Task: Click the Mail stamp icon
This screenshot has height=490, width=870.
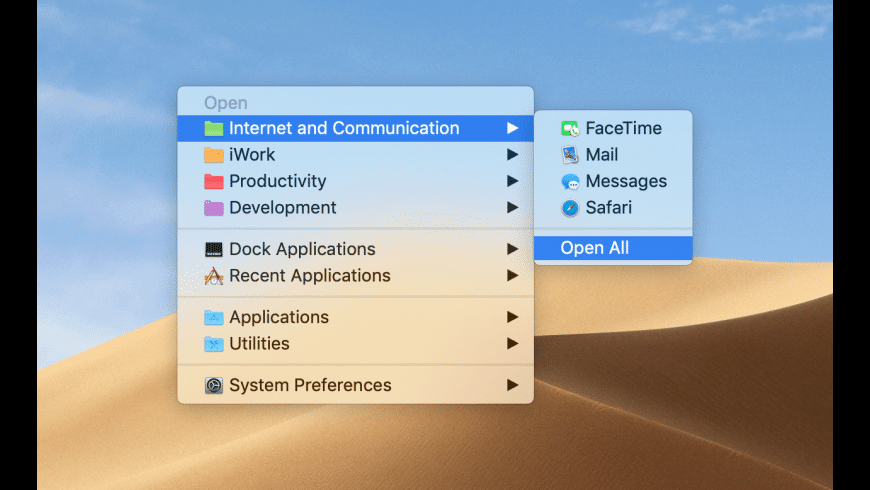Action: (x=570, y=155)
